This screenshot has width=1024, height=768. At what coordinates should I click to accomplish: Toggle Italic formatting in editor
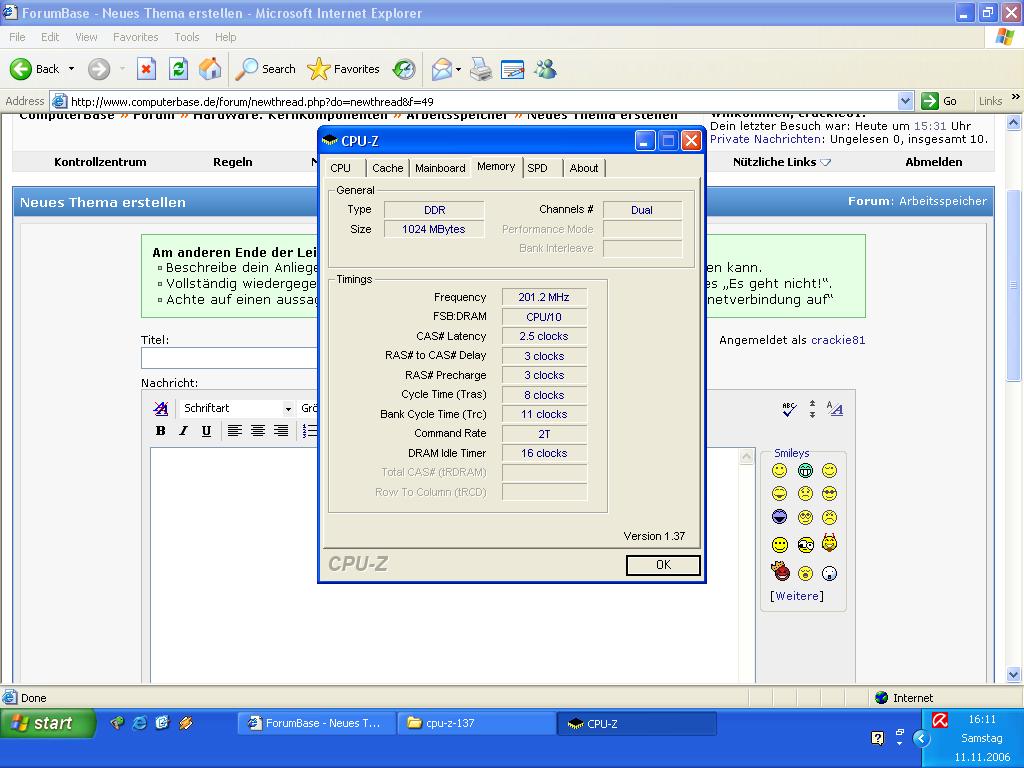pos(184,430)
